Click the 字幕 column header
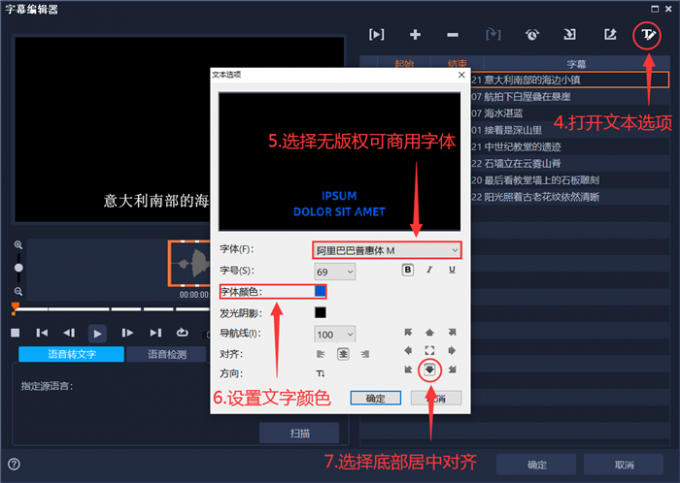Screen dimensions: 680x483 tap(576, 64)
